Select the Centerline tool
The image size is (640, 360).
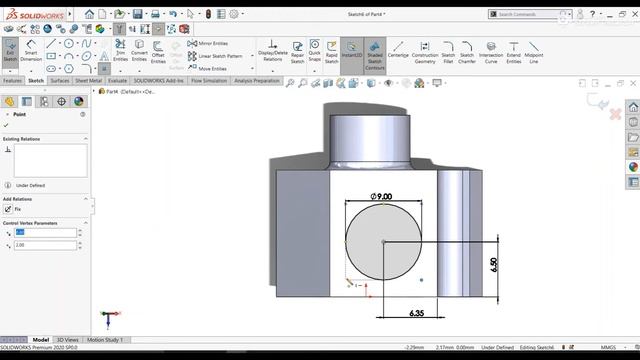pos(398,49)
